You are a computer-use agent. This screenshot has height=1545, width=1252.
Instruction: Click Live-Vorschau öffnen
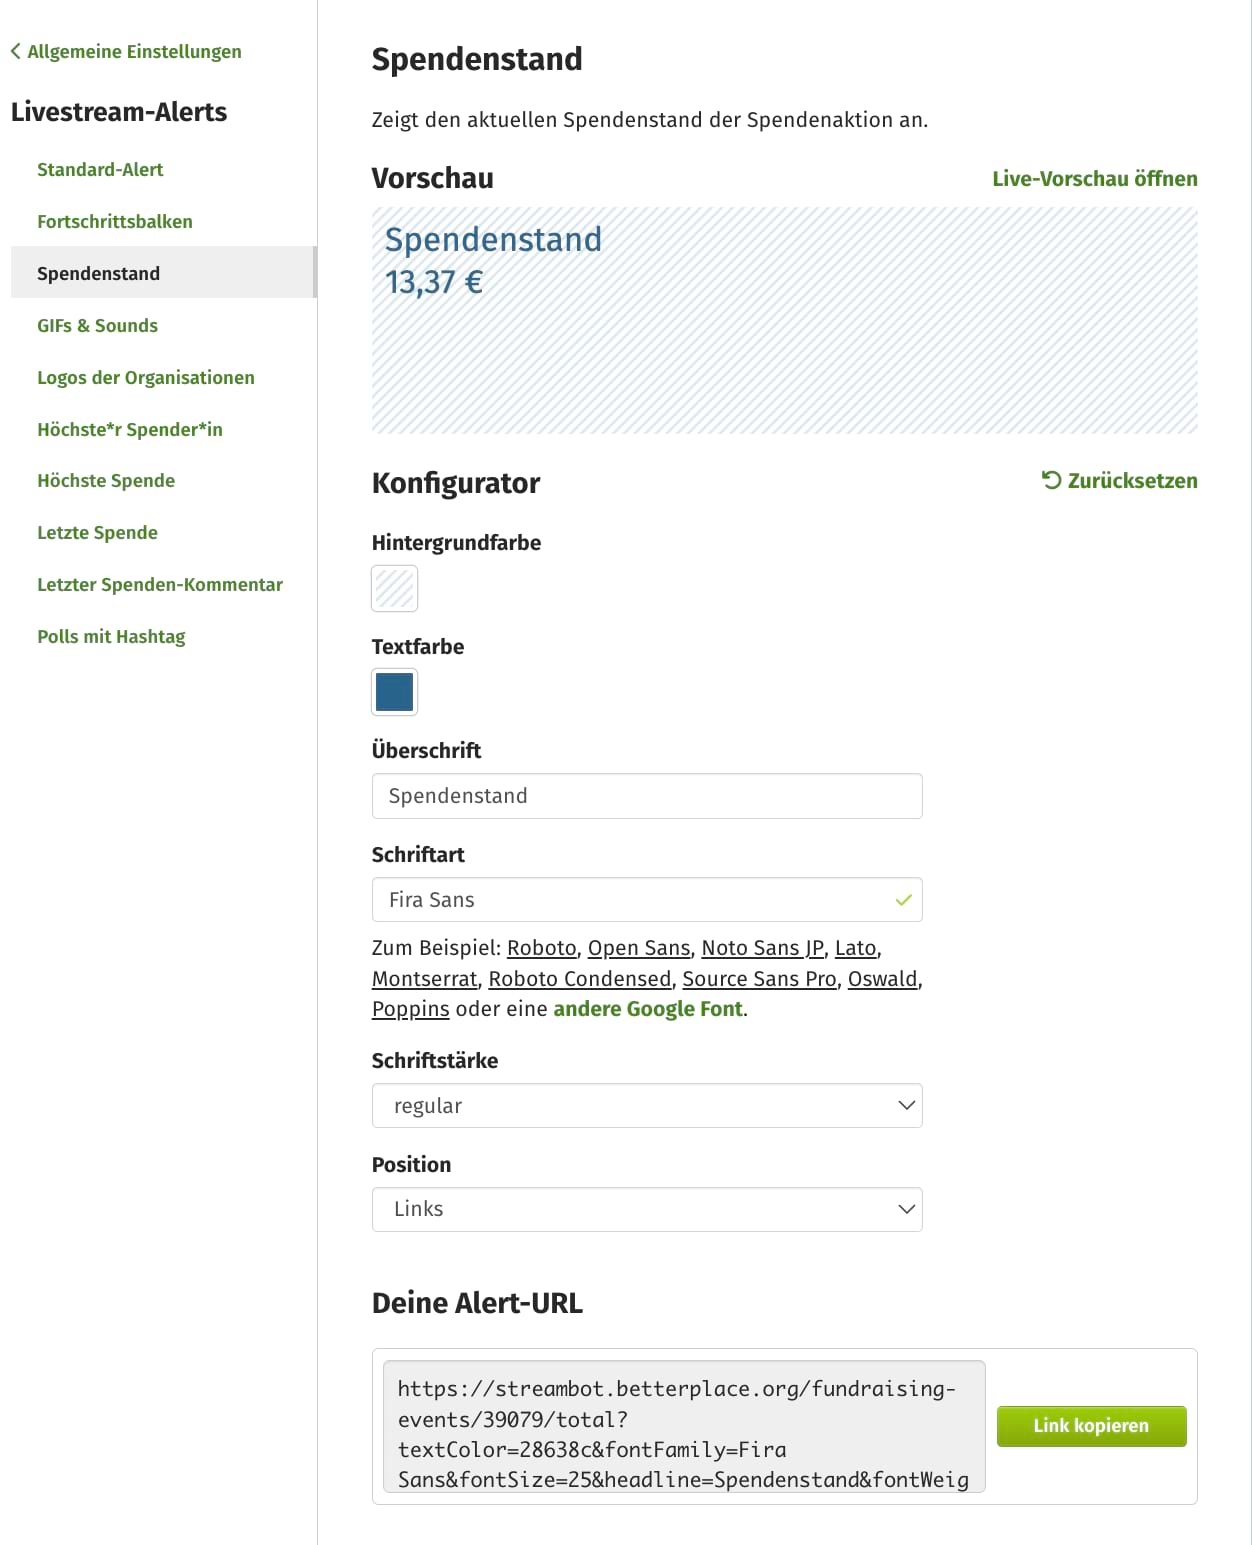1093,178
